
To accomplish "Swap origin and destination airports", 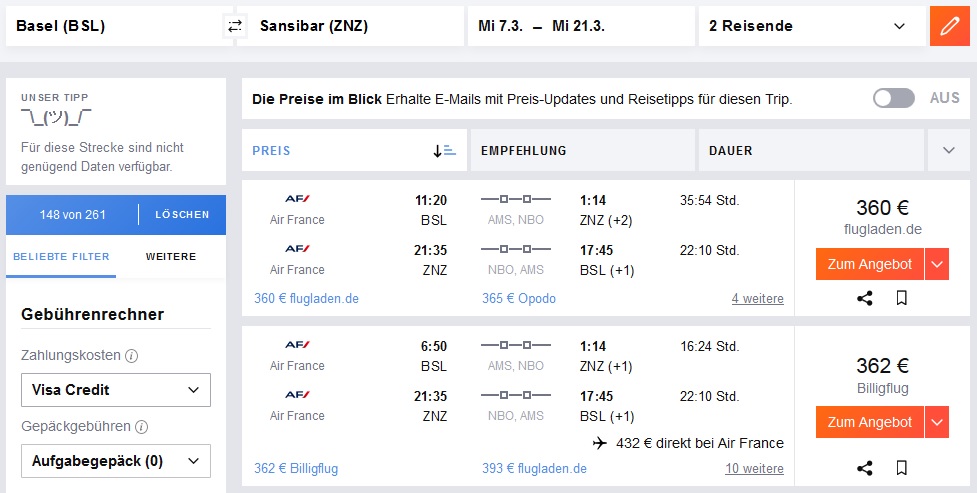I will coord(235,26).
